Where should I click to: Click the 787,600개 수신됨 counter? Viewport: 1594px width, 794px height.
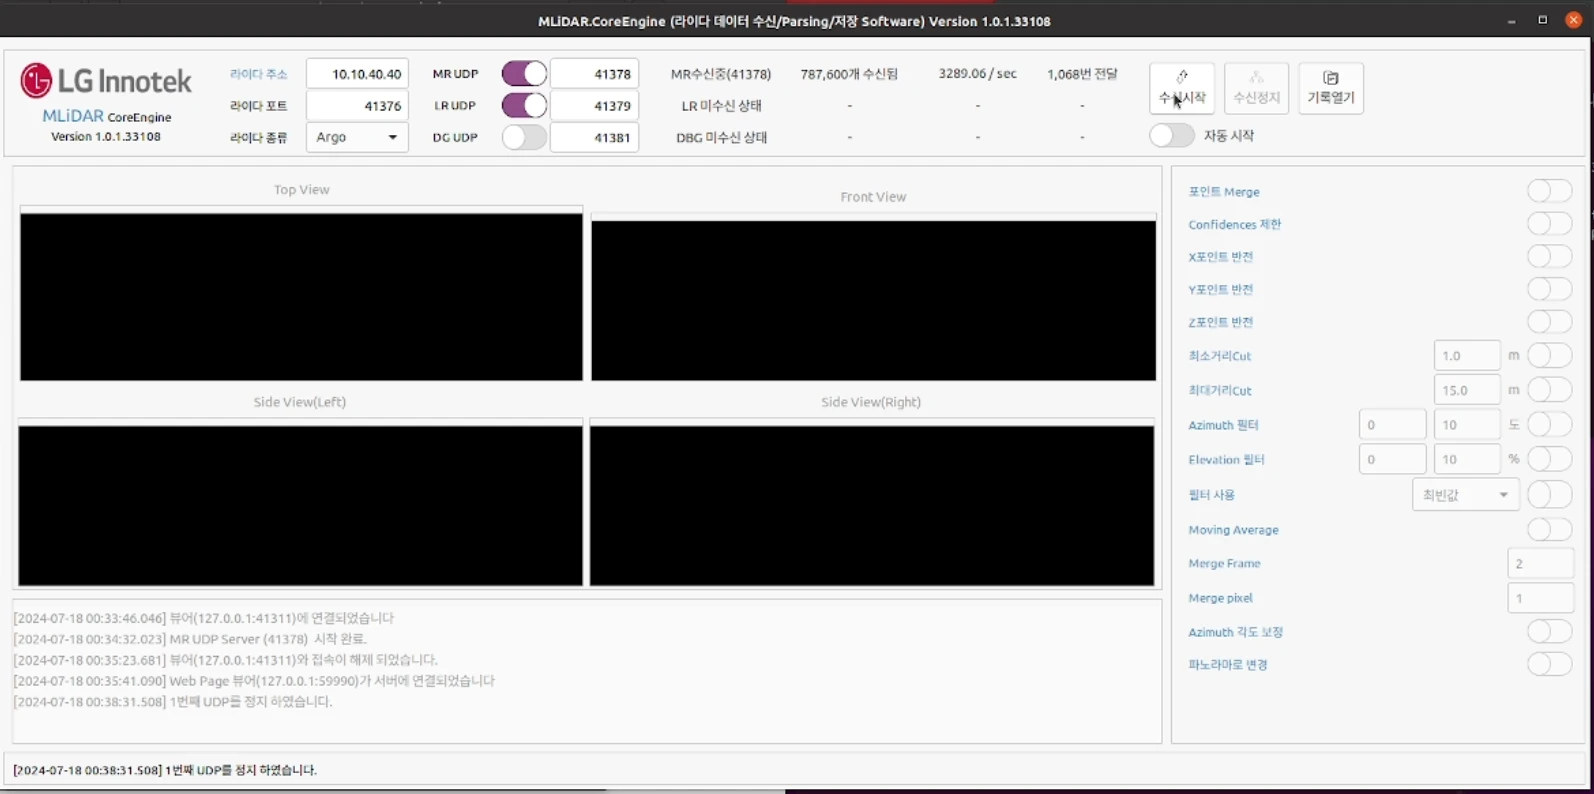point(849,74)
